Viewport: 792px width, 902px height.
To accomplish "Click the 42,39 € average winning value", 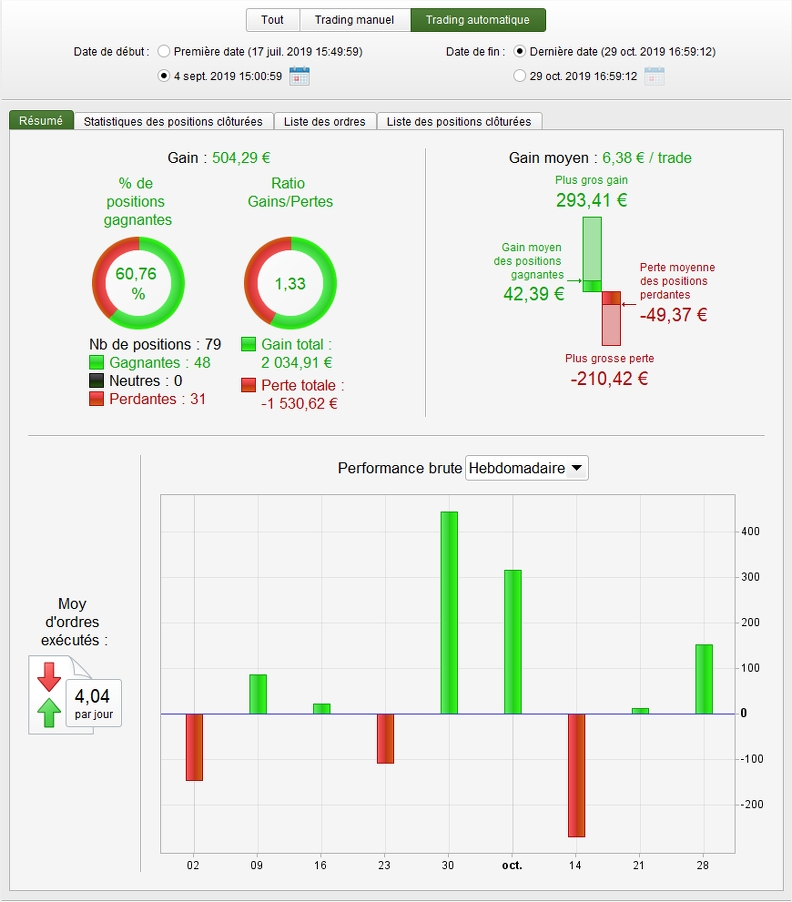I will (x=534, y=294).
